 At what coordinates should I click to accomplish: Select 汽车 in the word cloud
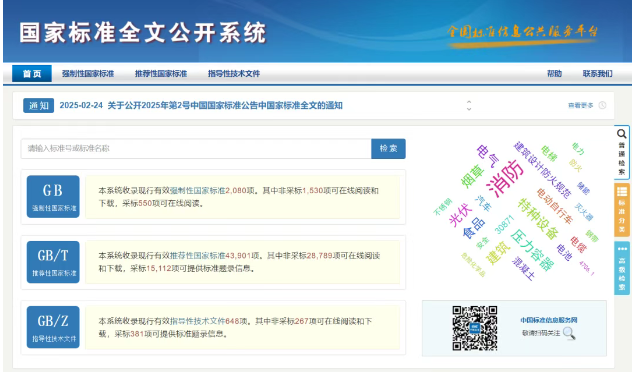tap(484, 203)
